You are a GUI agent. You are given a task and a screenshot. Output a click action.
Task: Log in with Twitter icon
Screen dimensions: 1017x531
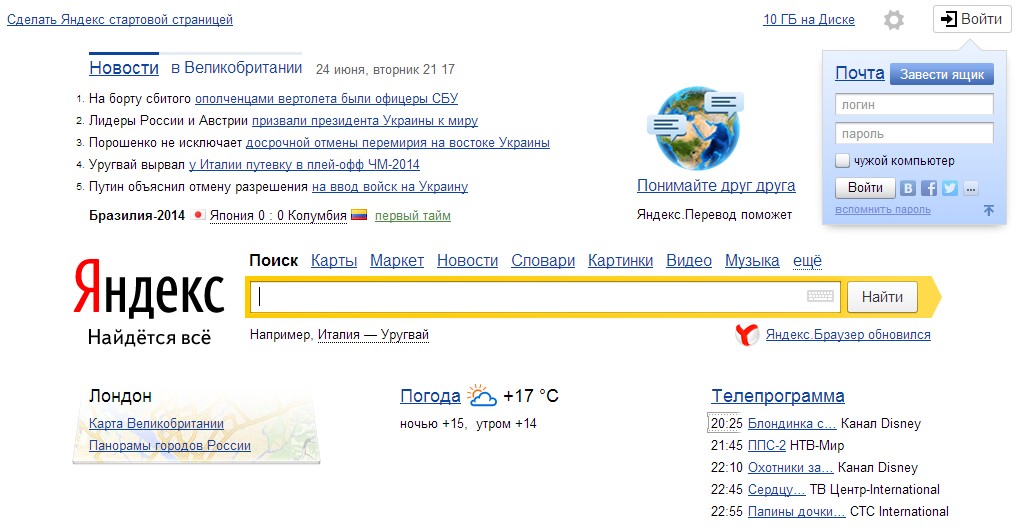(950, 188)
